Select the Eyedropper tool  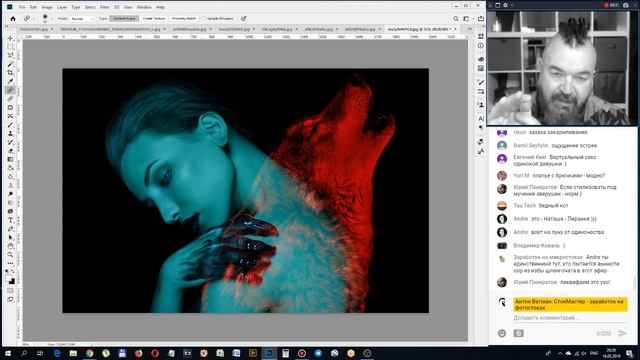point(11,81)
